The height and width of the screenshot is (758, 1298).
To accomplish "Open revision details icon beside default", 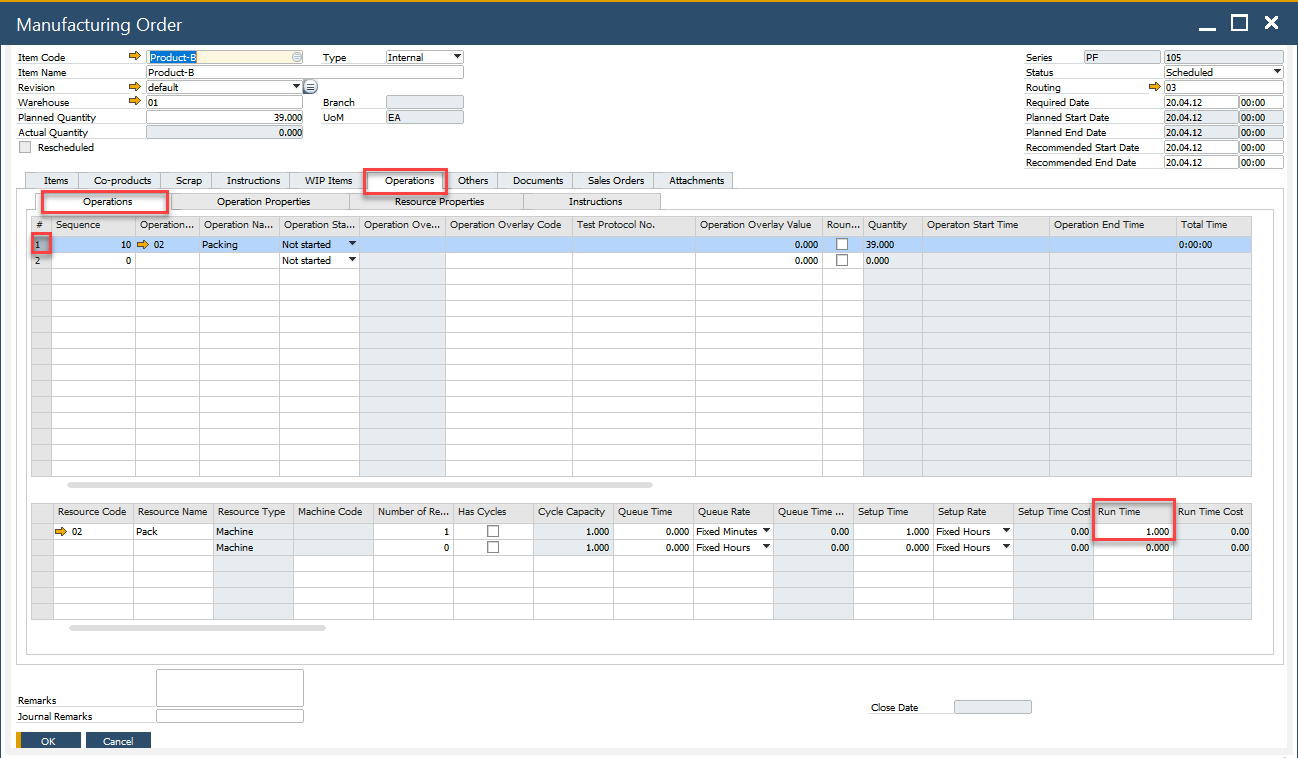I will click(x=310, y=87).
